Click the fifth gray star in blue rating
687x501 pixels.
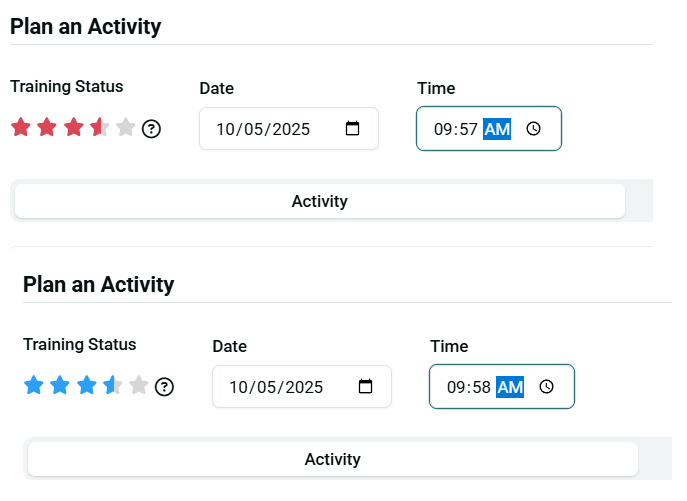click(138, 385)
